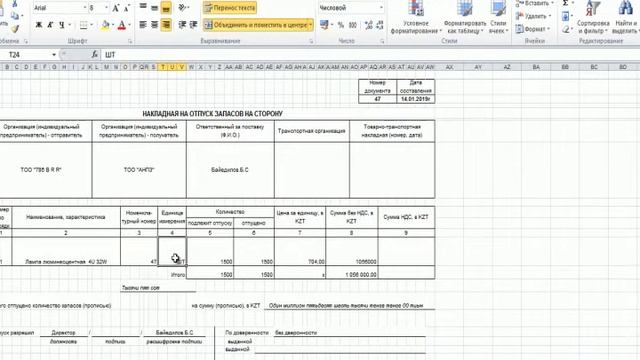Click the decrease indent icon
The image size is (640, 360).
(182, 25)
